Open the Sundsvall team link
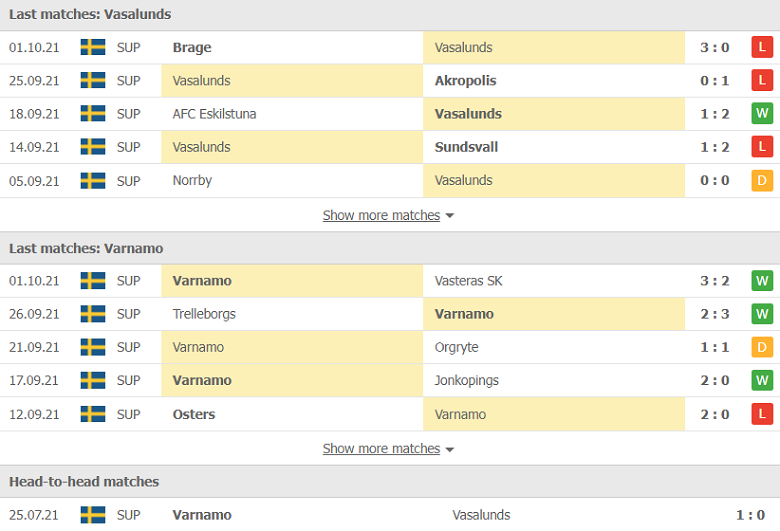 point(466,147)
